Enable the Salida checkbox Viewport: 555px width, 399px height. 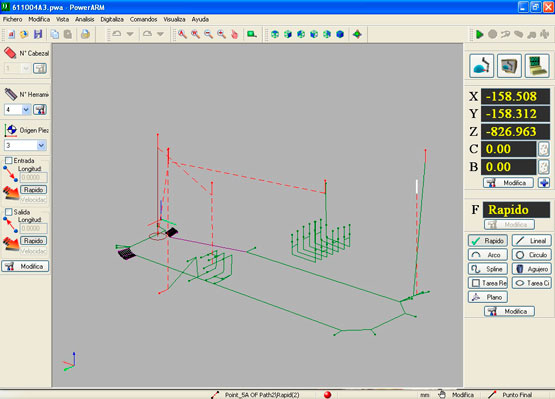click(x=8, y=212)
